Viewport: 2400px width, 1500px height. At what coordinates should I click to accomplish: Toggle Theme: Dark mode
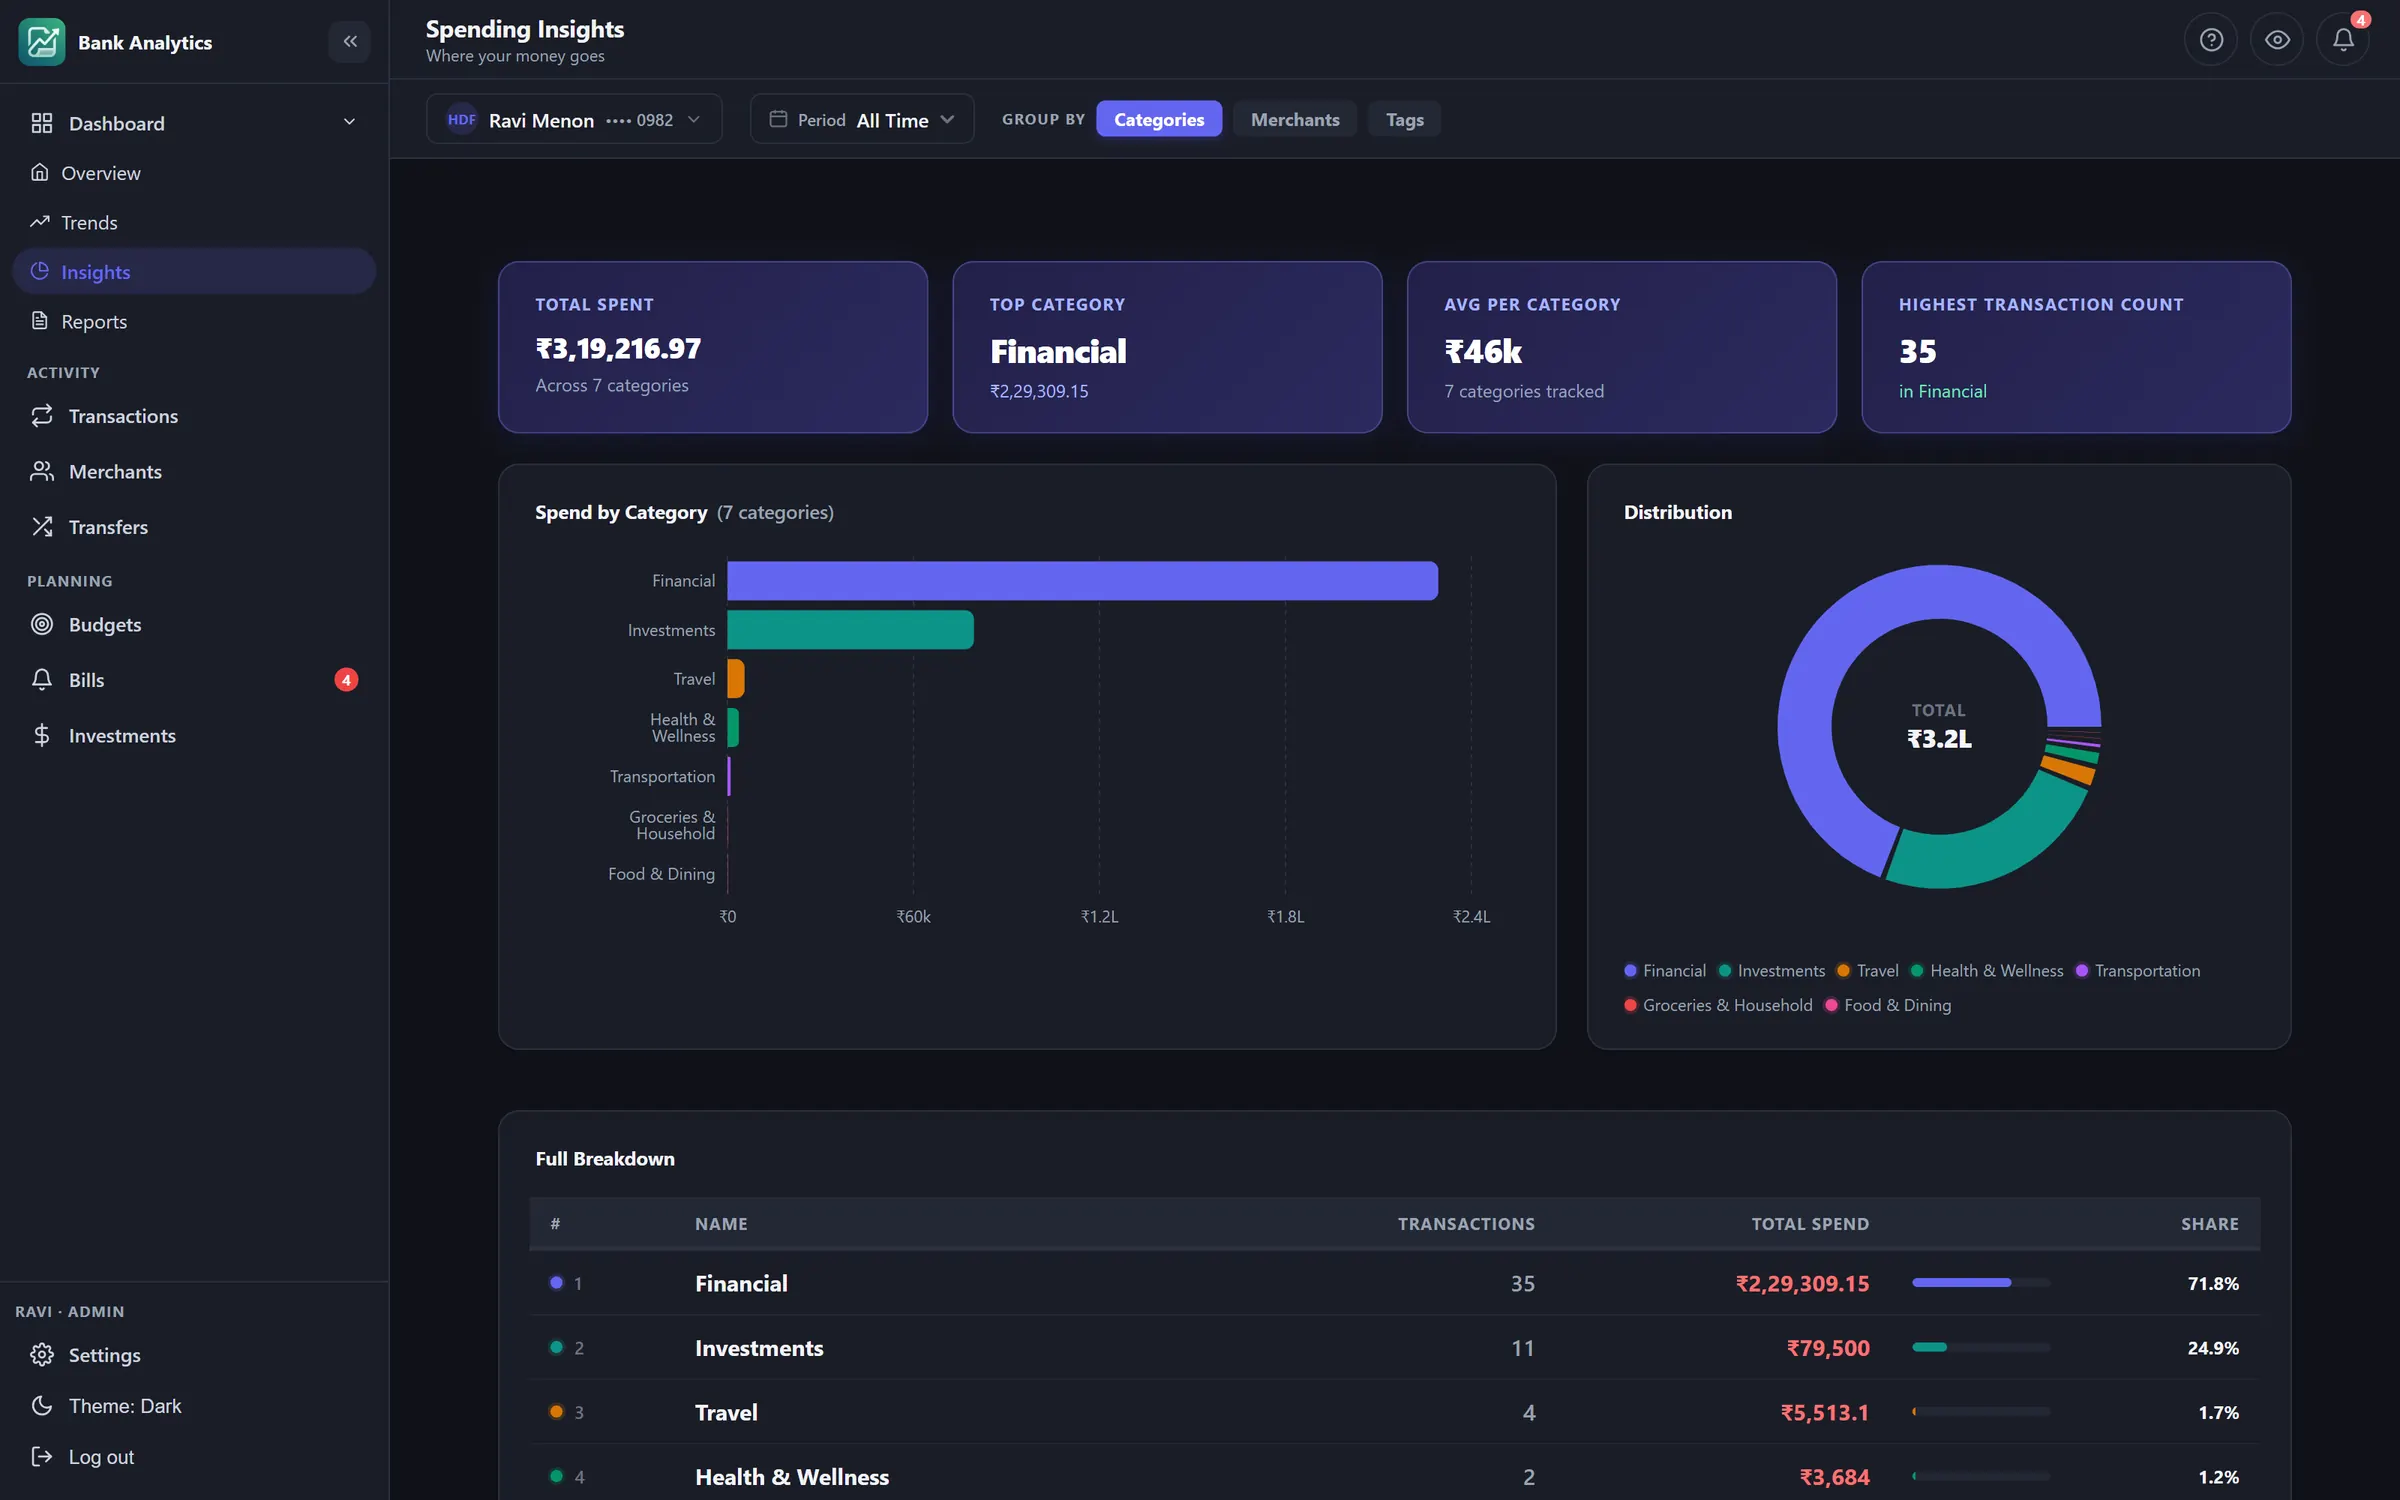click(x=194, y=1406)
